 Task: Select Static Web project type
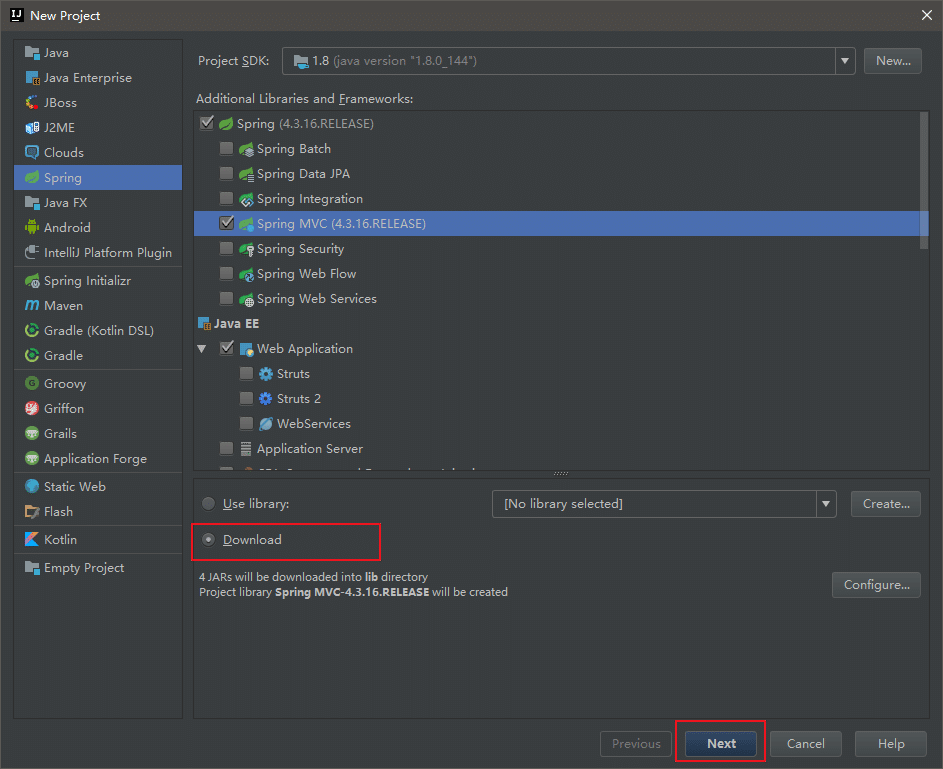[x=98, y=486]
